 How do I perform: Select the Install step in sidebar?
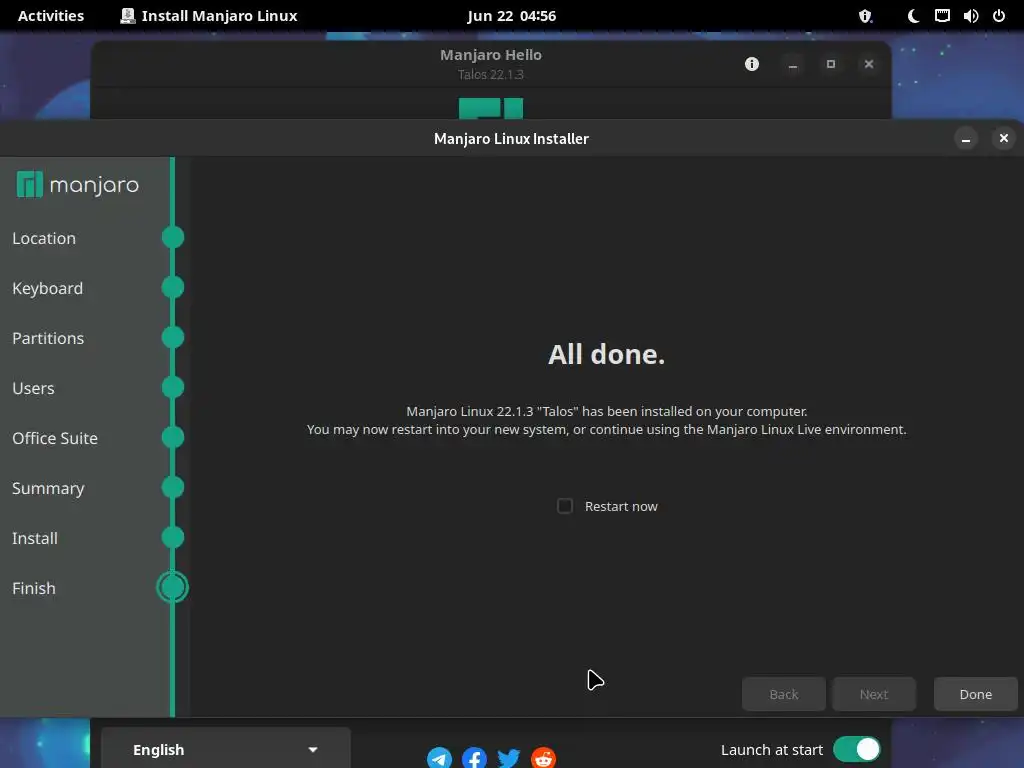tap(35, 538)
